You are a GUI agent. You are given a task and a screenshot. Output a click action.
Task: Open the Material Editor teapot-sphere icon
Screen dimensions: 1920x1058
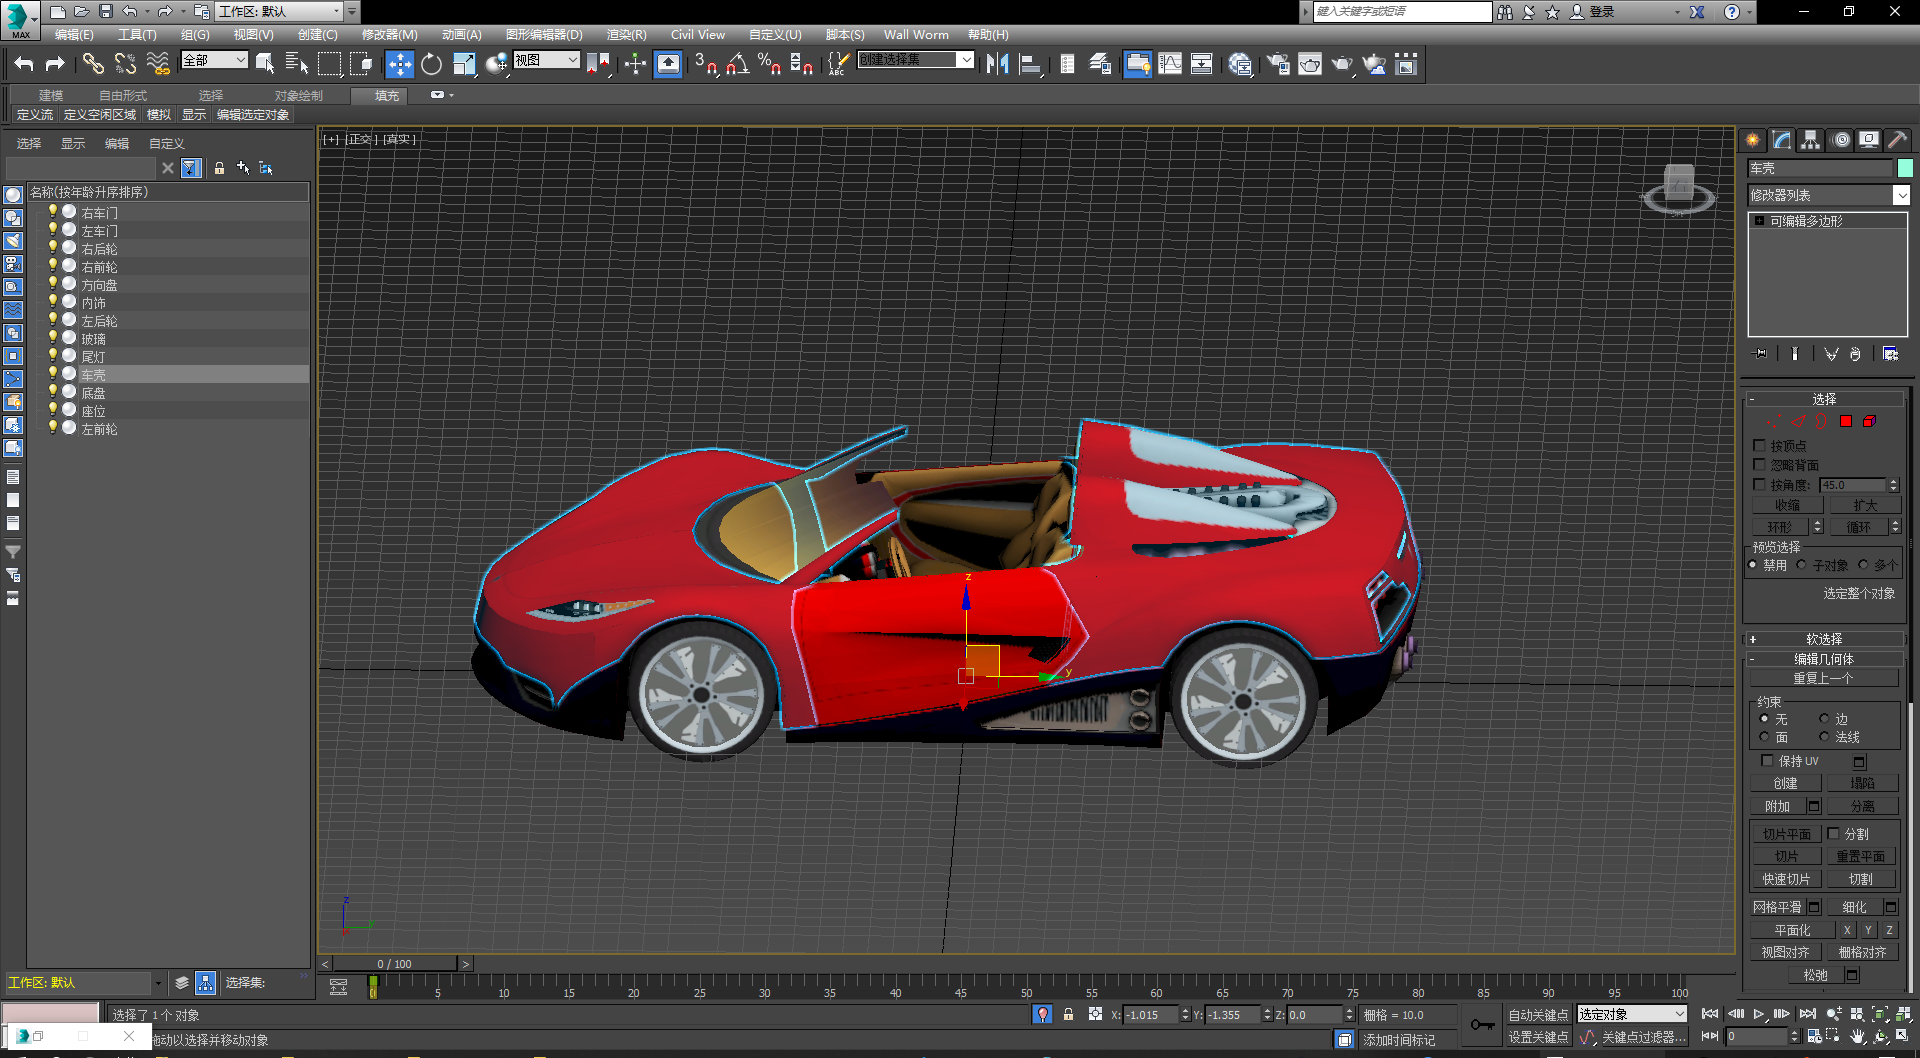point(1240,65)
